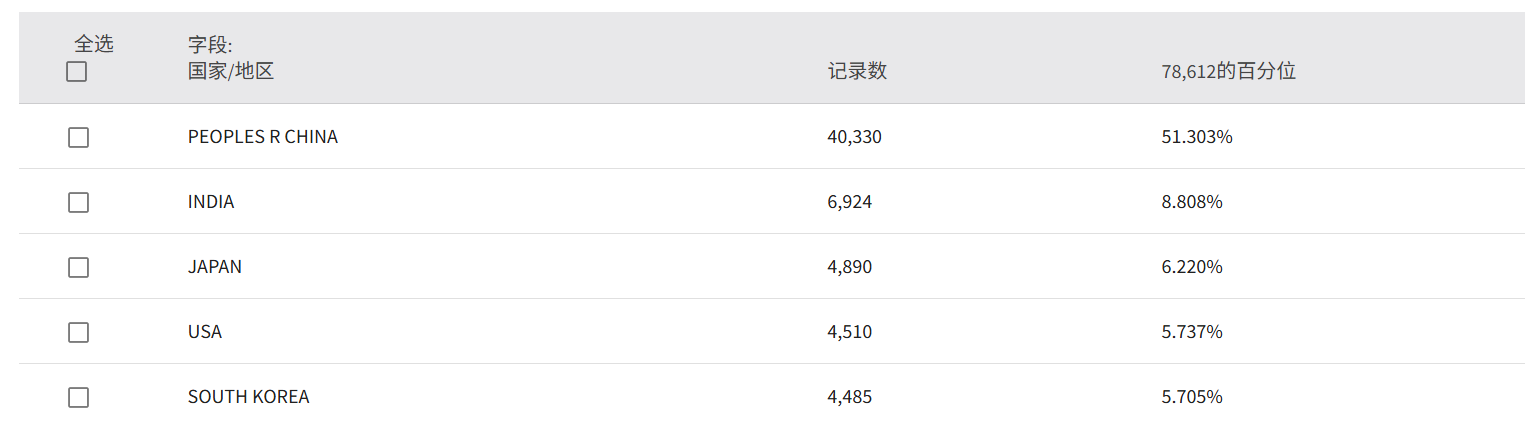Image resolution: width=1525 pixels, height=424 pixels.
Task: Check the SOUTH KOREA checkbox
Action: 78,397
